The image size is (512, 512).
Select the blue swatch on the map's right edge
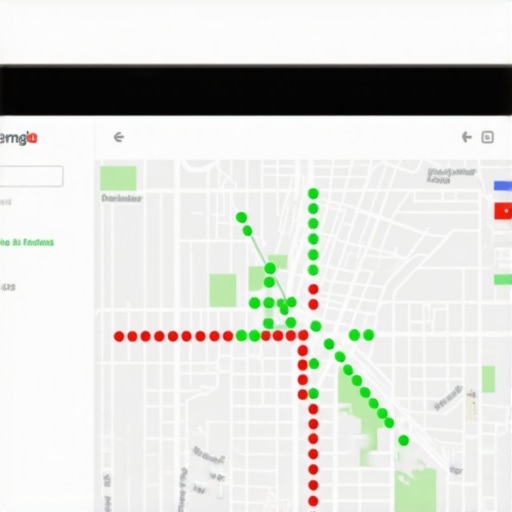[x=503, y=186]
